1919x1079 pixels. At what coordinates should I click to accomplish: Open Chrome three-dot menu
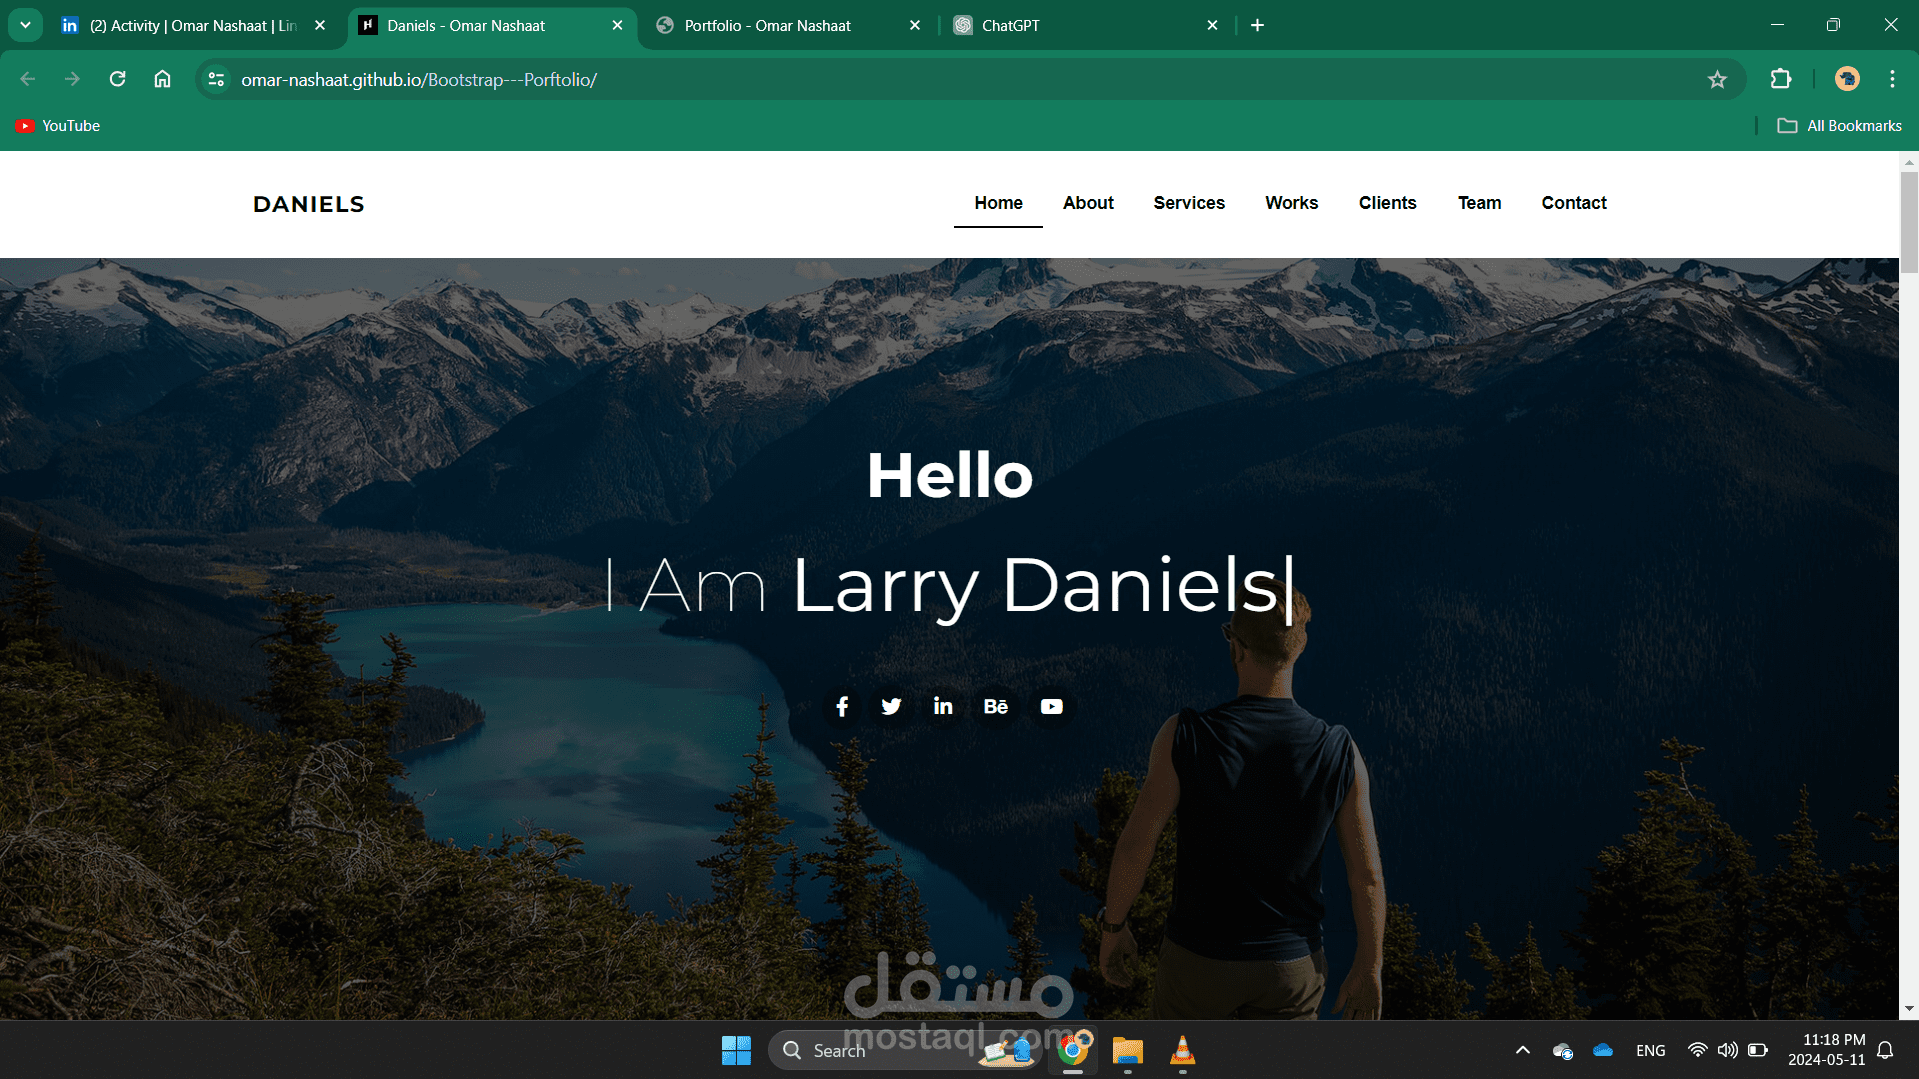click(x=1892, y=79)
